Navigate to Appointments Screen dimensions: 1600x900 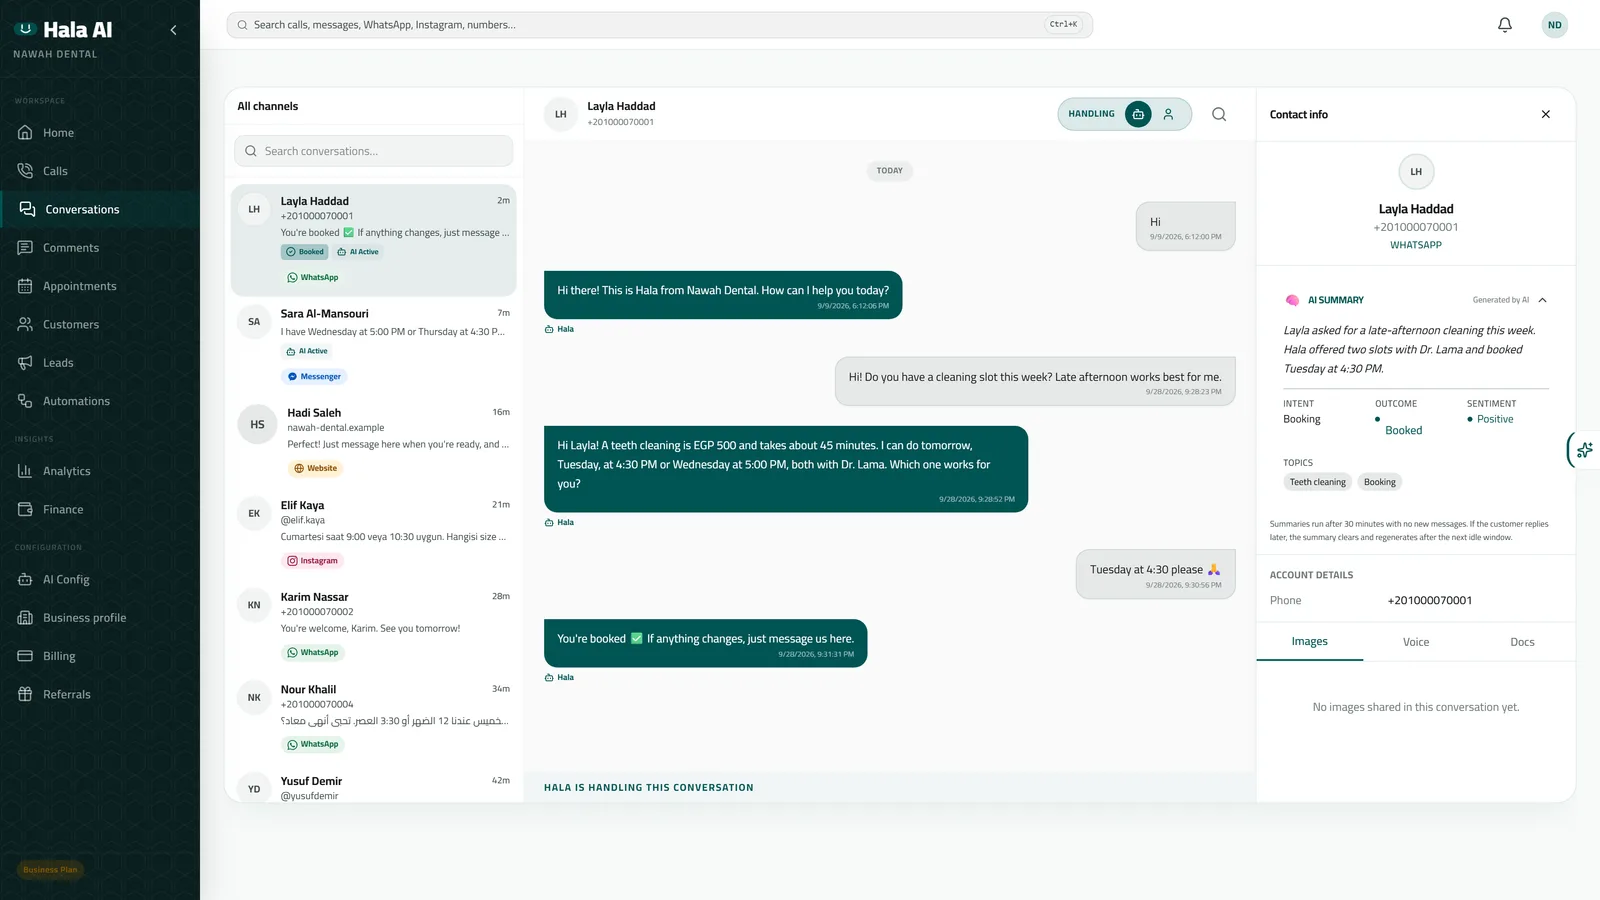pyautogui.click(x=98, y=286)
